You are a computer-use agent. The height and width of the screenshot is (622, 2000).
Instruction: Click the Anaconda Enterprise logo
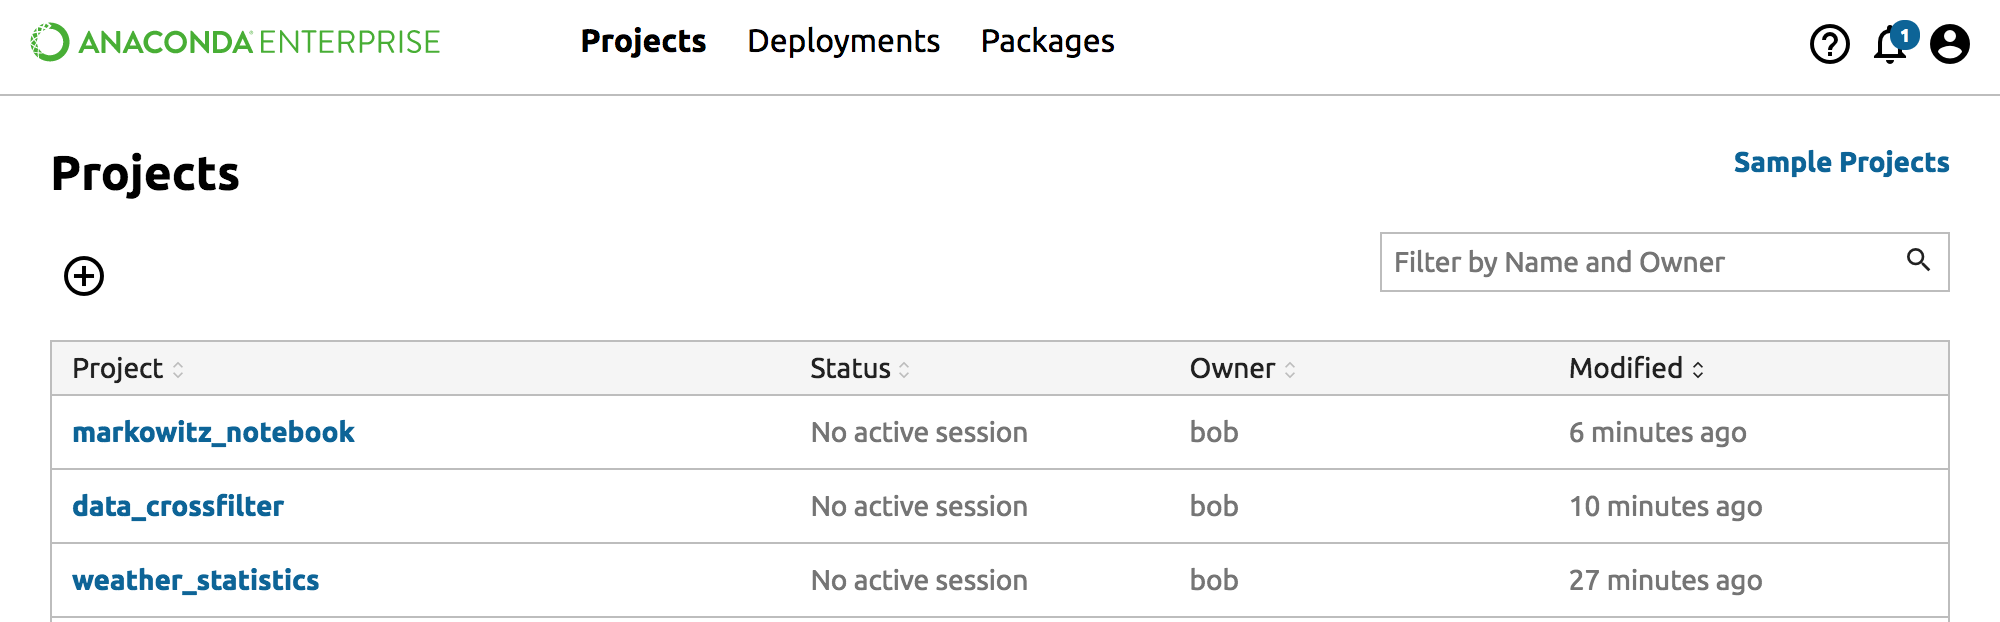235,42
